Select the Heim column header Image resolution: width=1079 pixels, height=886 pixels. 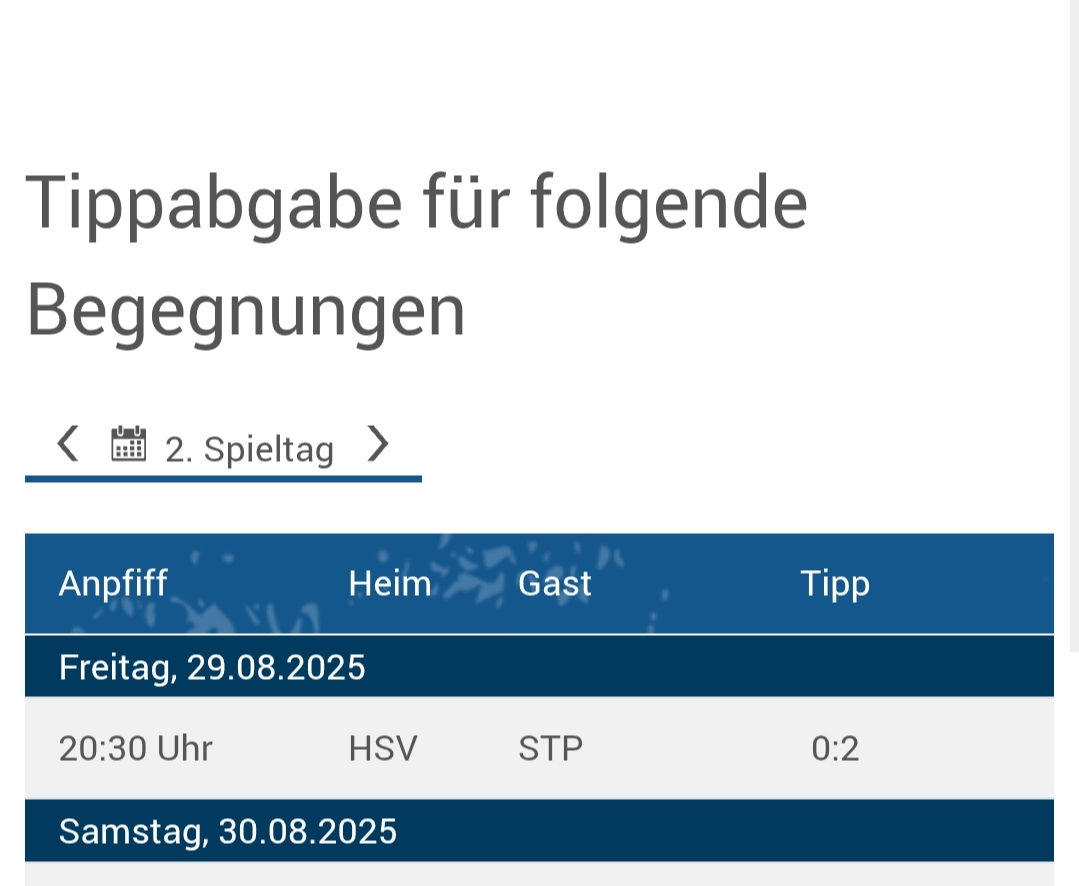tap(390, 583)
